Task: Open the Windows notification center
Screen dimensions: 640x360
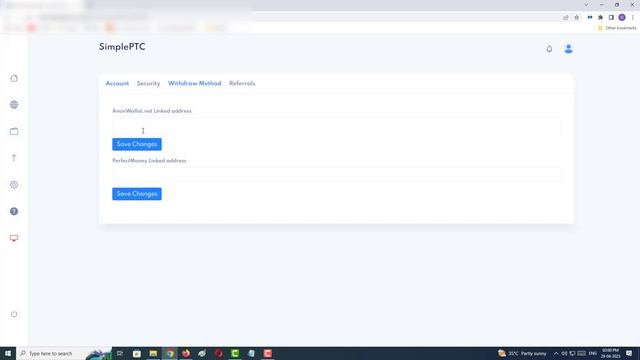Action: pyautogui.click(x=629, y=353)
